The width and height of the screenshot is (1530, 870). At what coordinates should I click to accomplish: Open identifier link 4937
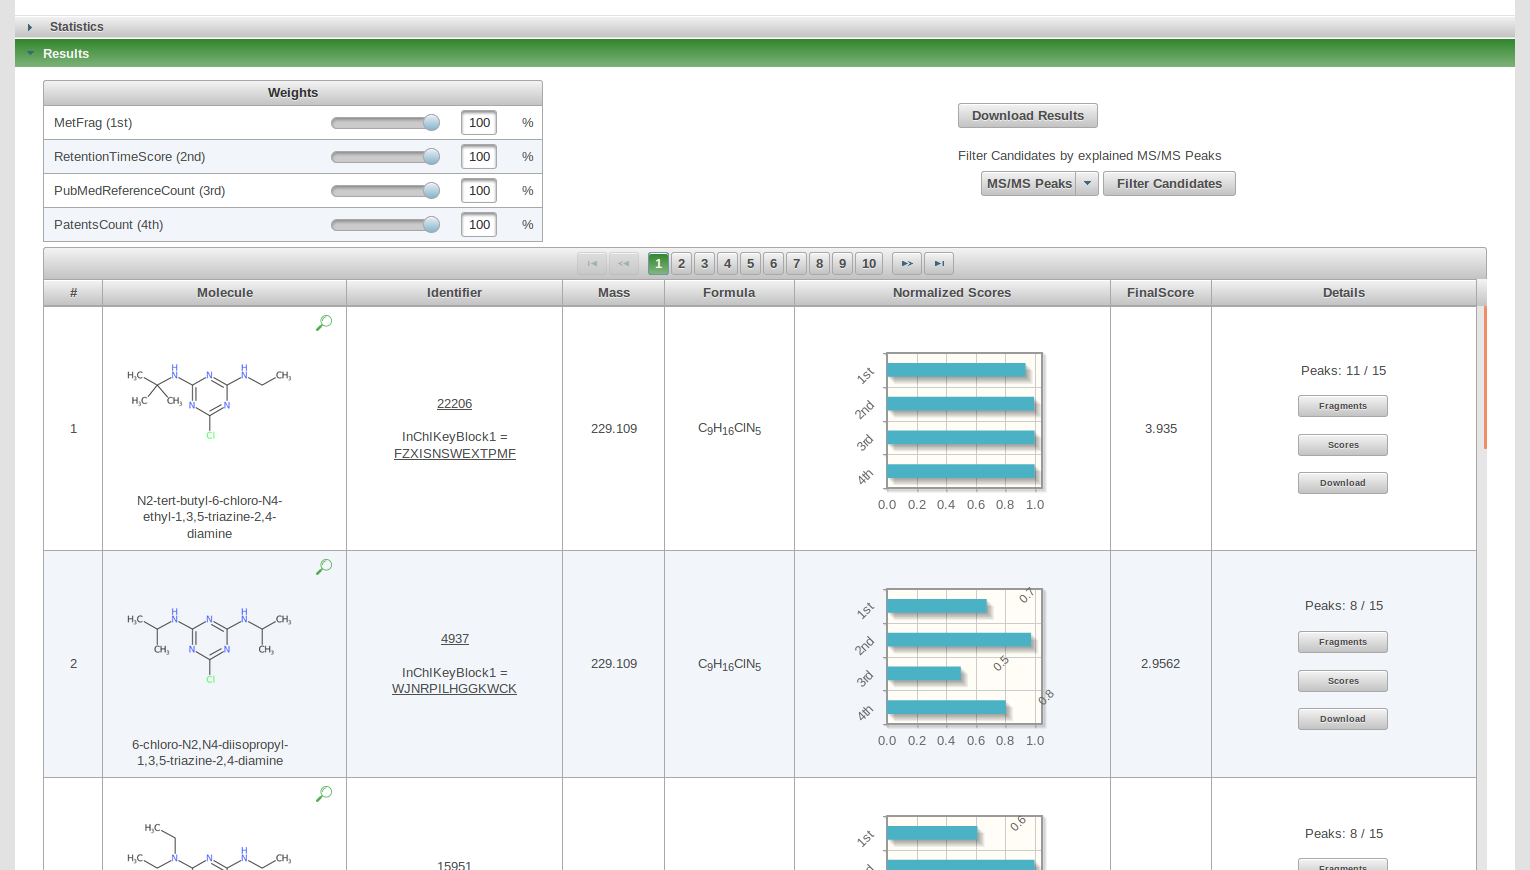[455, 639]
